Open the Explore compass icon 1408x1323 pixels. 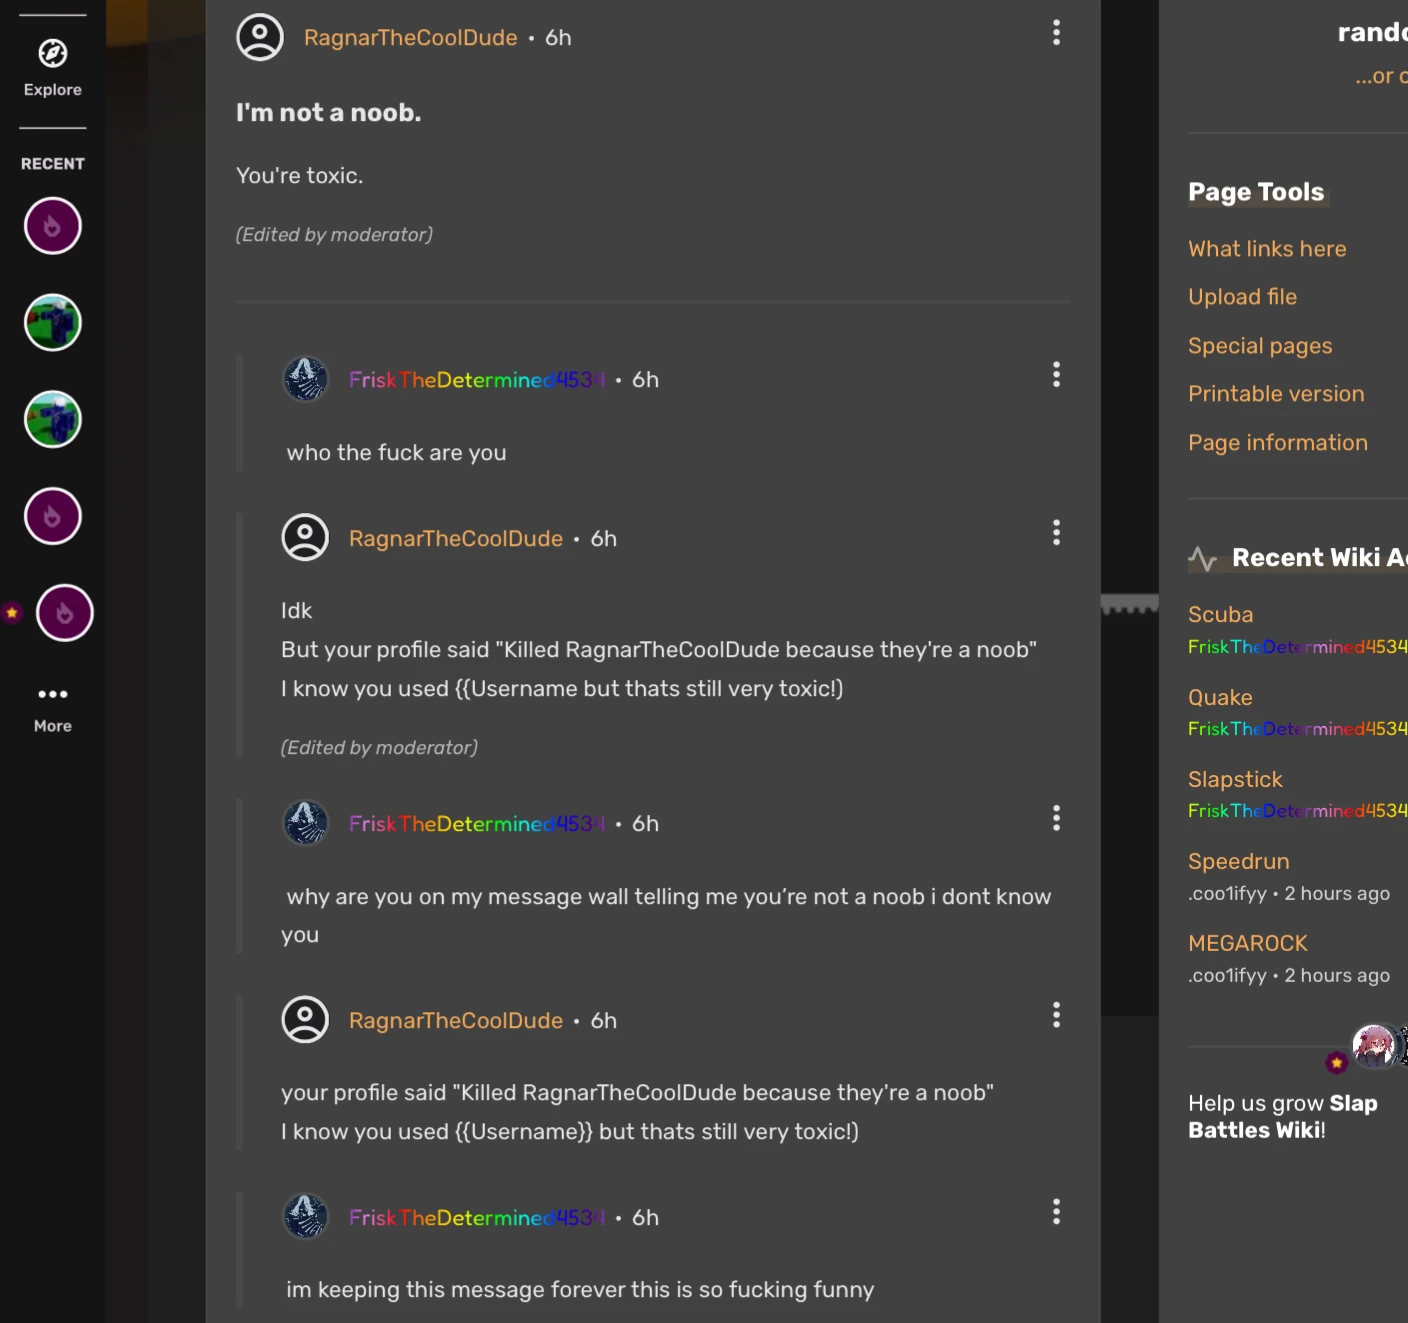[x=53, y=54]
